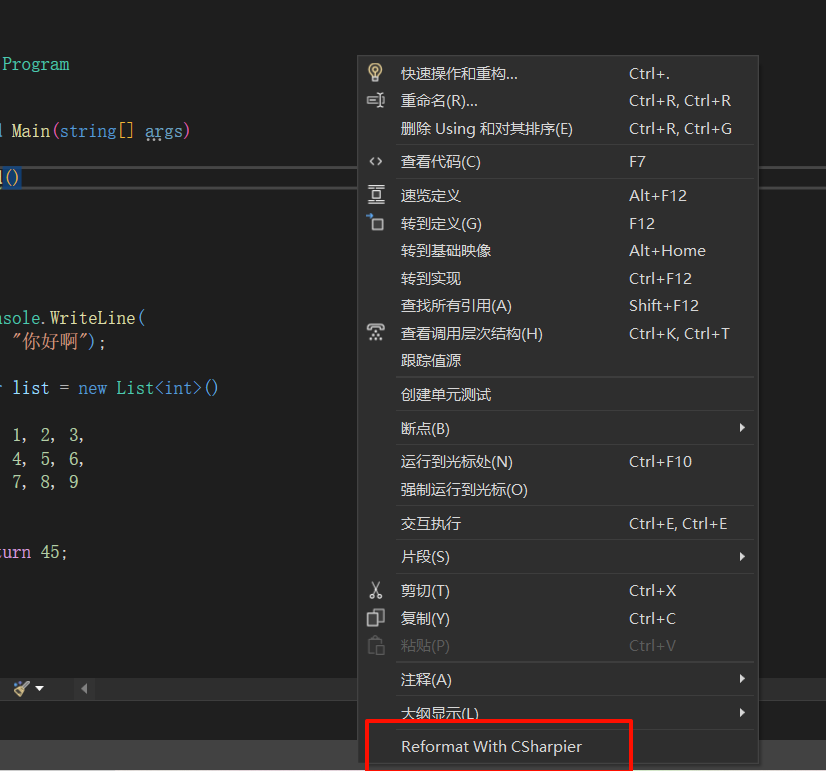Click the scissors cut icon
Viewport: 826px width, 771px height.
point(376,591)
